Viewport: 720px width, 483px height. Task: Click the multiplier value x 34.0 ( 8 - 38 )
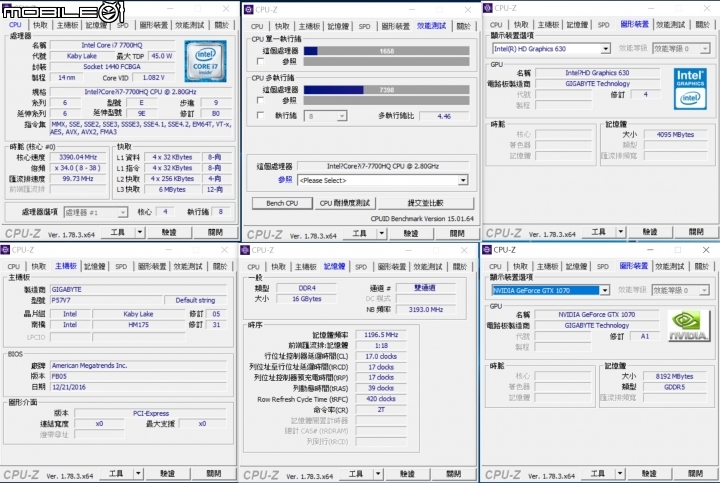pyautogui.click(x=78, y=168)
